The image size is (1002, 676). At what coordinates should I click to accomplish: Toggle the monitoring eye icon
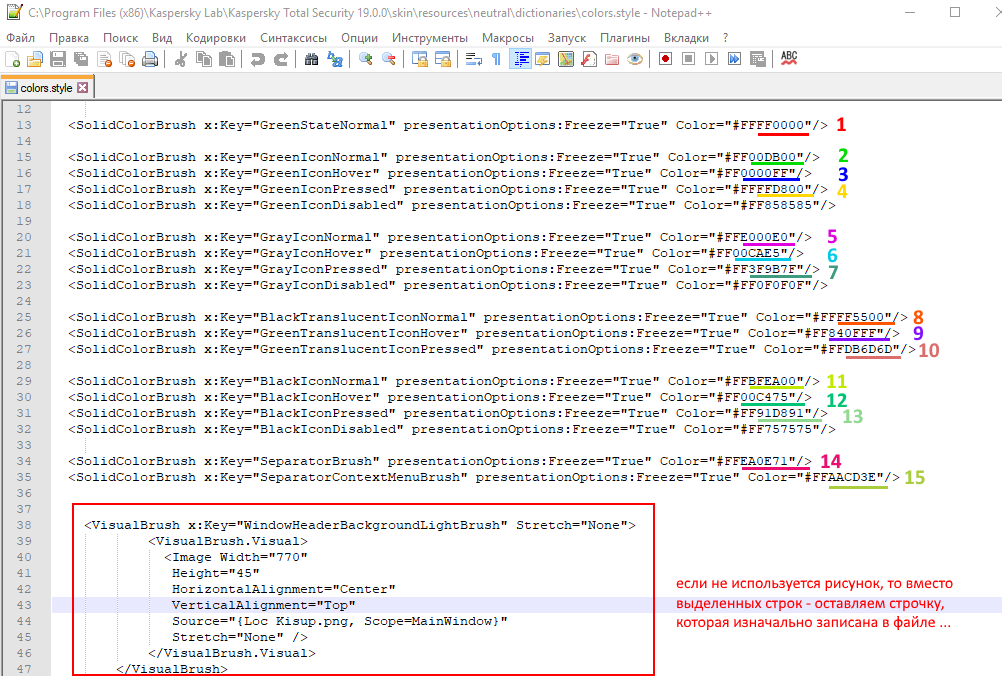[635, 59]
